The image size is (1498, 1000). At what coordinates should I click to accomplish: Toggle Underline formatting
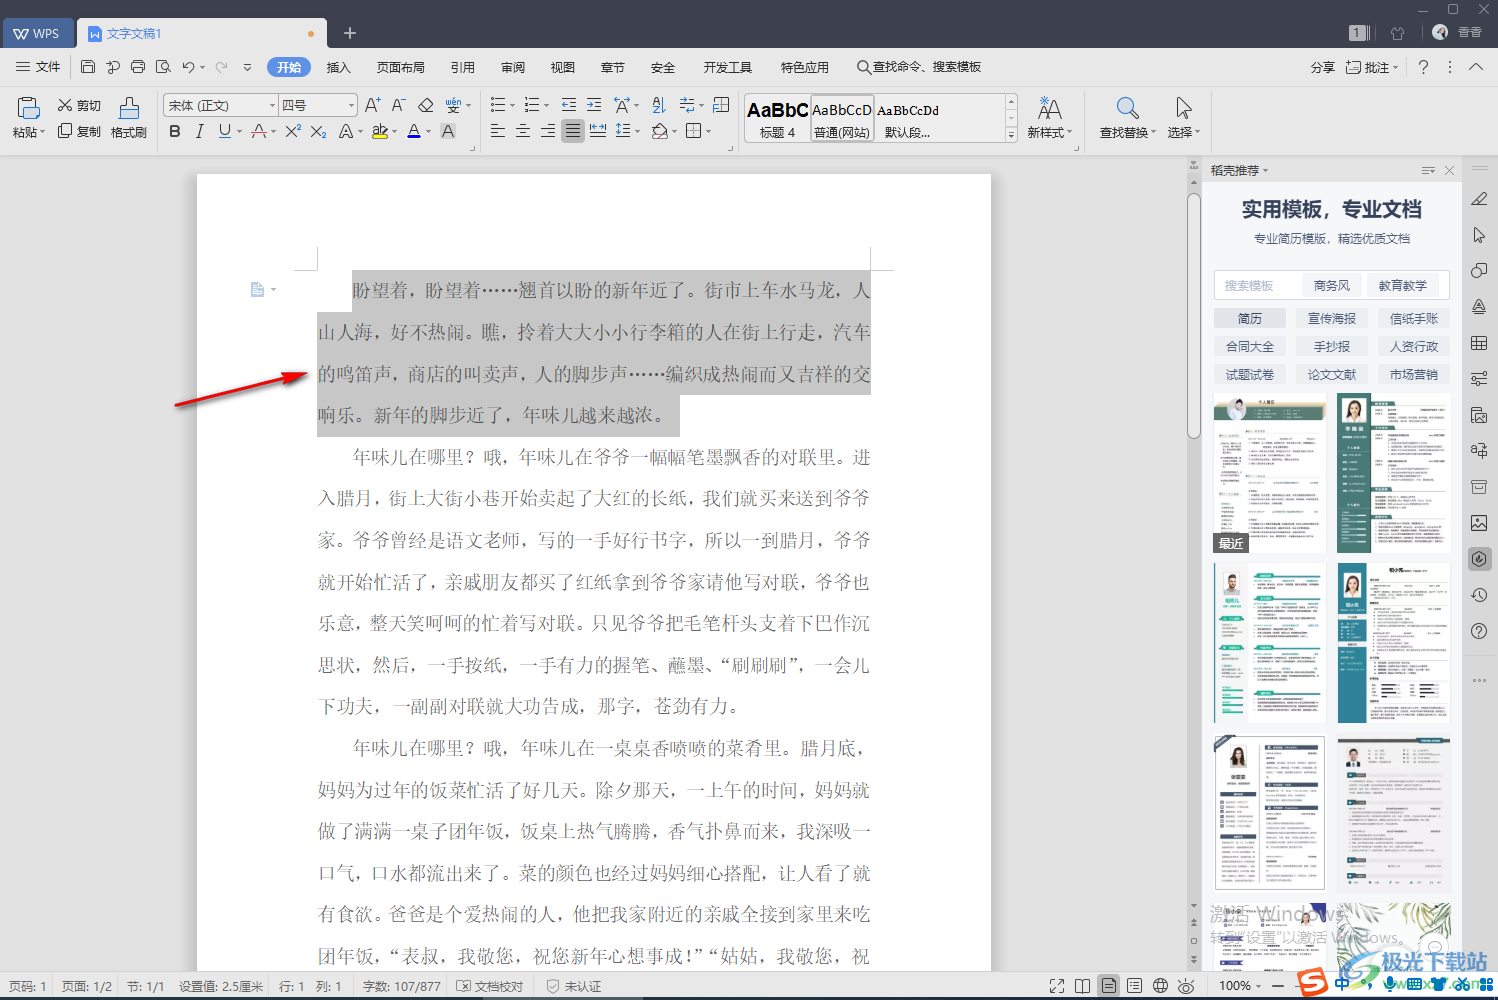pos(224,131)
